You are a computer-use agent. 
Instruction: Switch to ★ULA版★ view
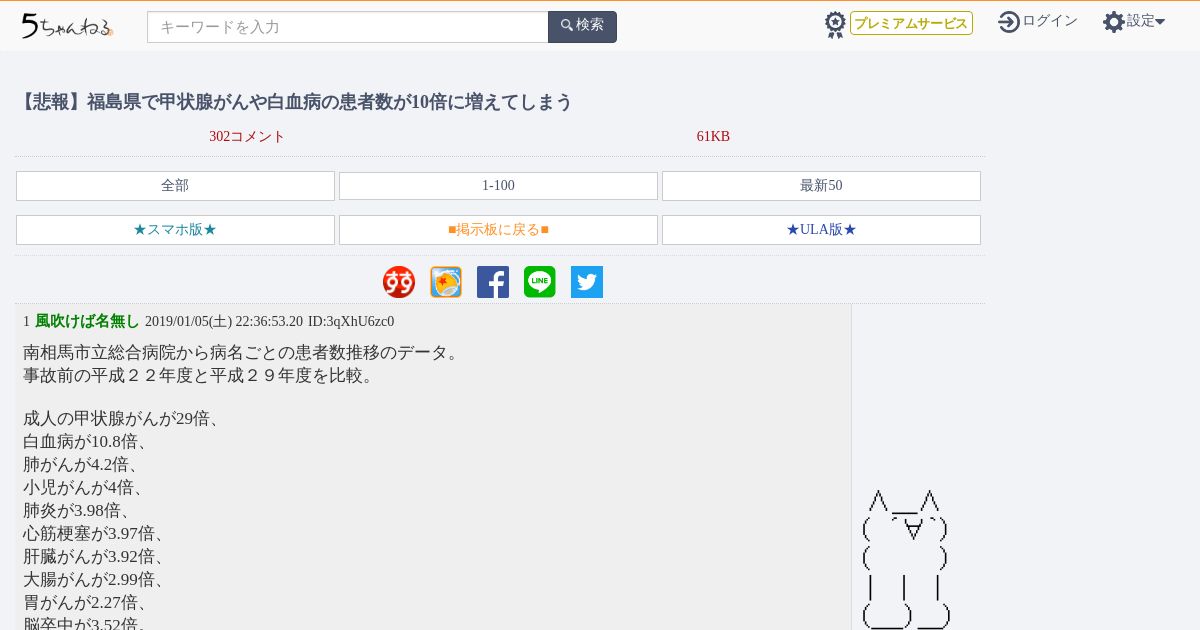(821, 230)
